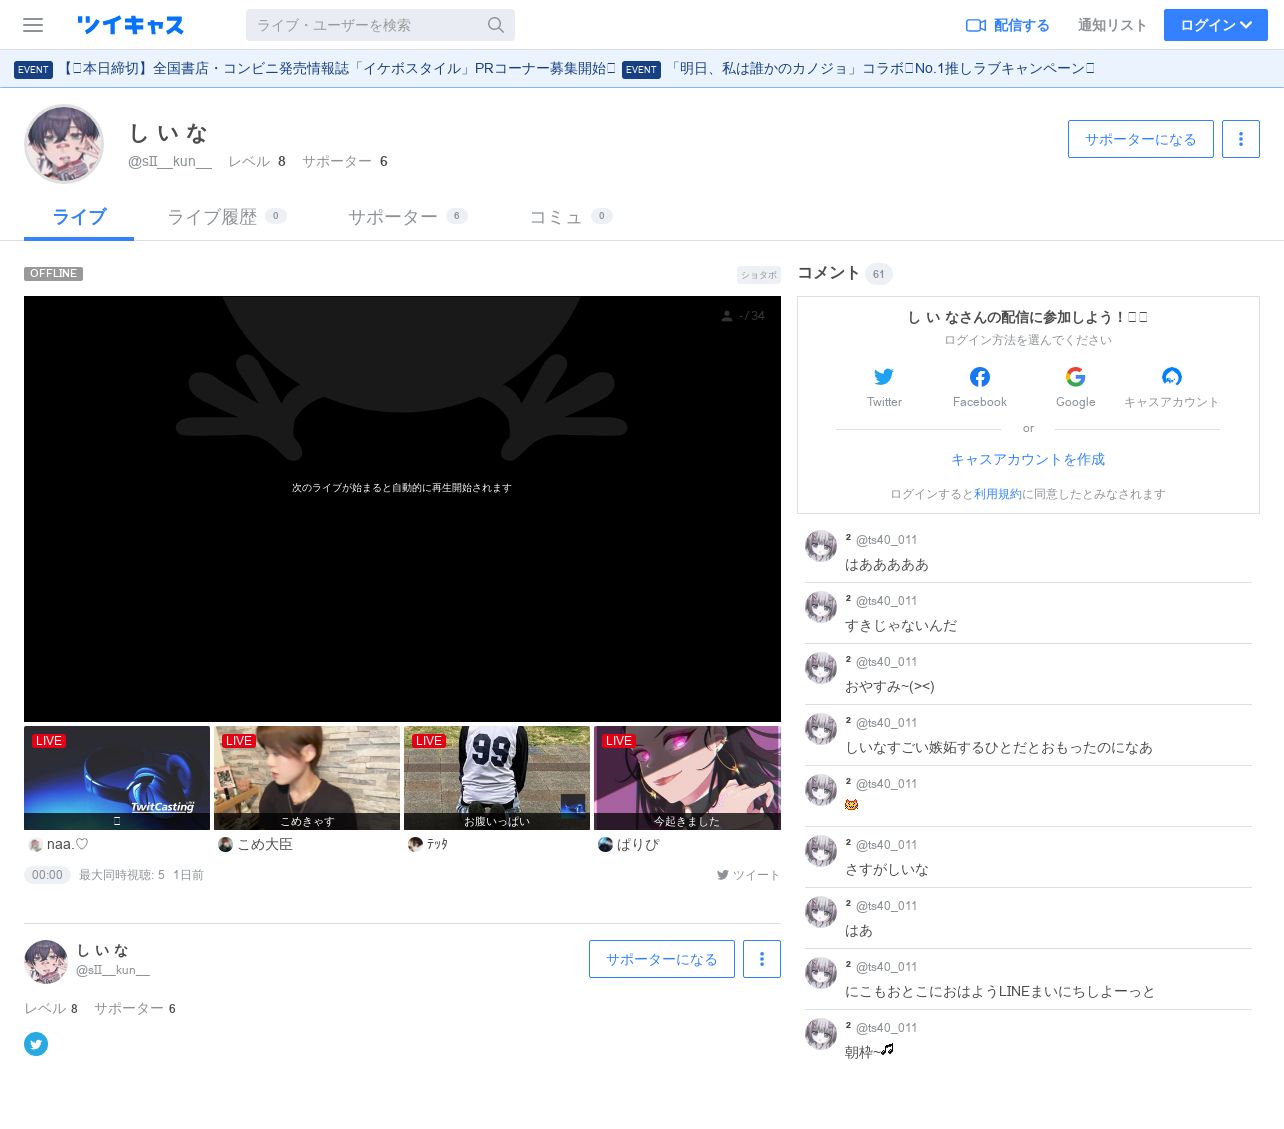Click the comment count badge 61
Screen dimensions: 1284x1129
(x=879, y=274)
